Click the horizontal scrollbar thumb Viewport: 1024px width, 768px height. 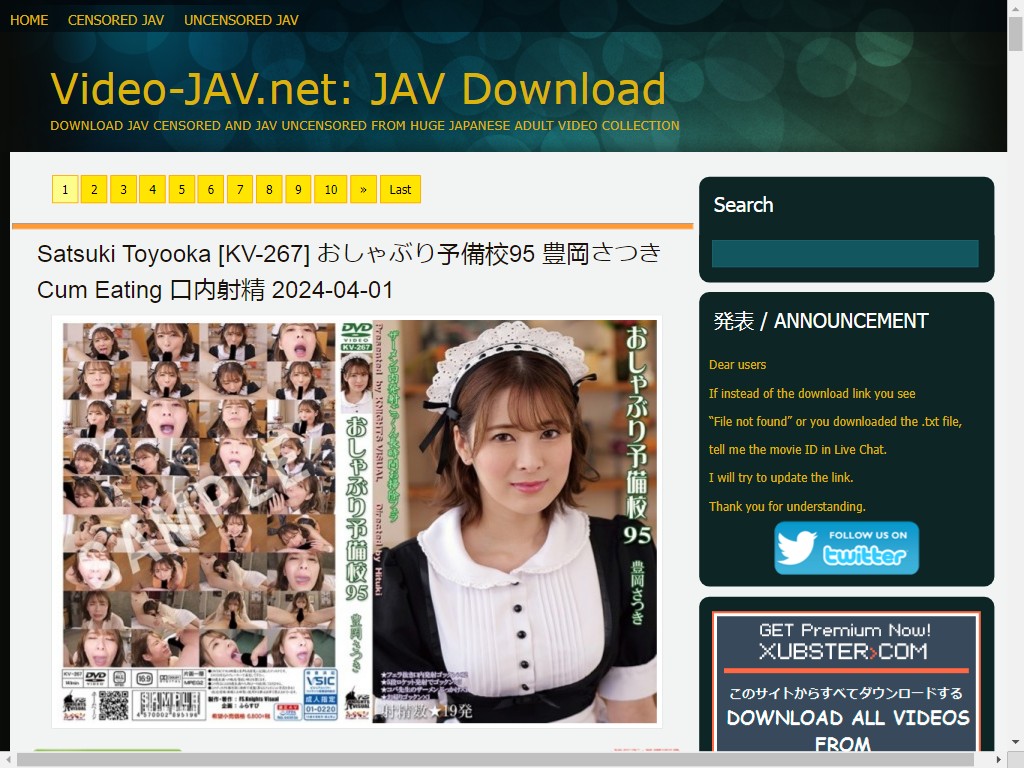[495, 760]
